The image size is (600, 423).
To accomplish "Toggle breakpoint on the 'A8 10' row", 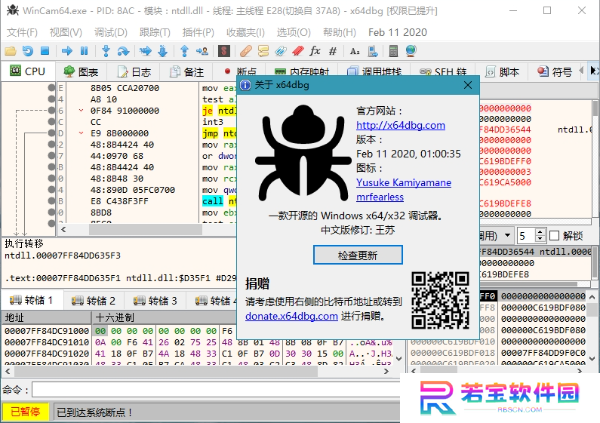I will (x=51, y=99).
